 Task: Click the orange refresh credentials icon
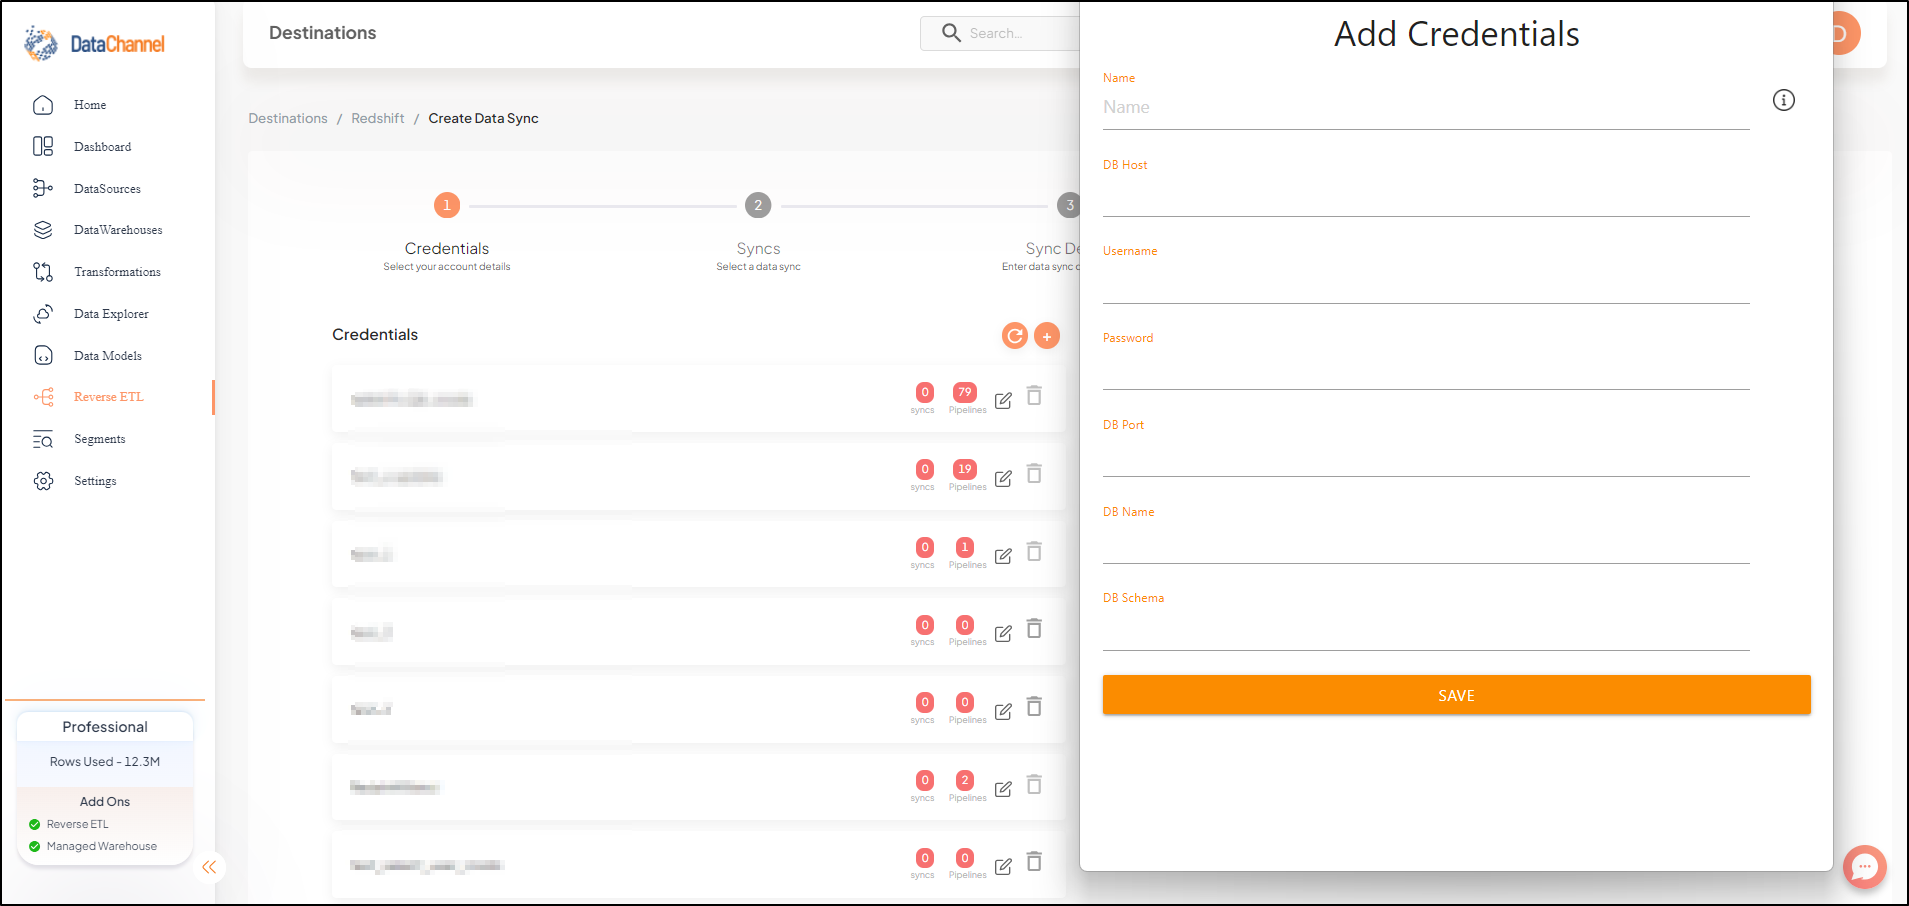[1014, 336]
